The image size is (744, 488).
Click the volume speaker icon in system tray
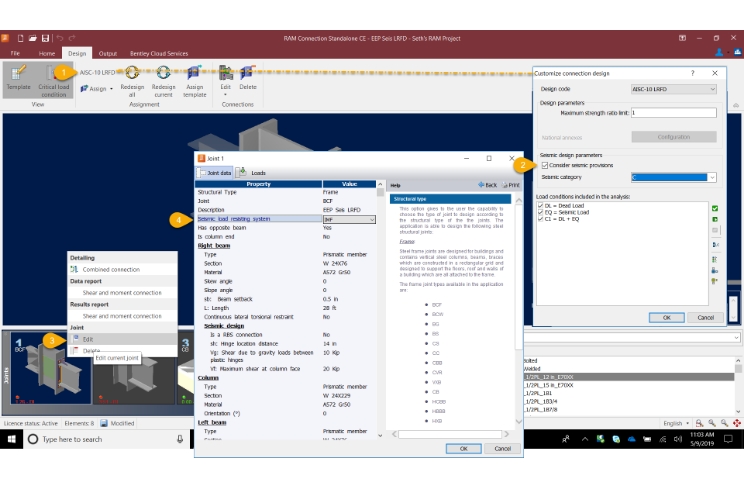coord(678,439)
